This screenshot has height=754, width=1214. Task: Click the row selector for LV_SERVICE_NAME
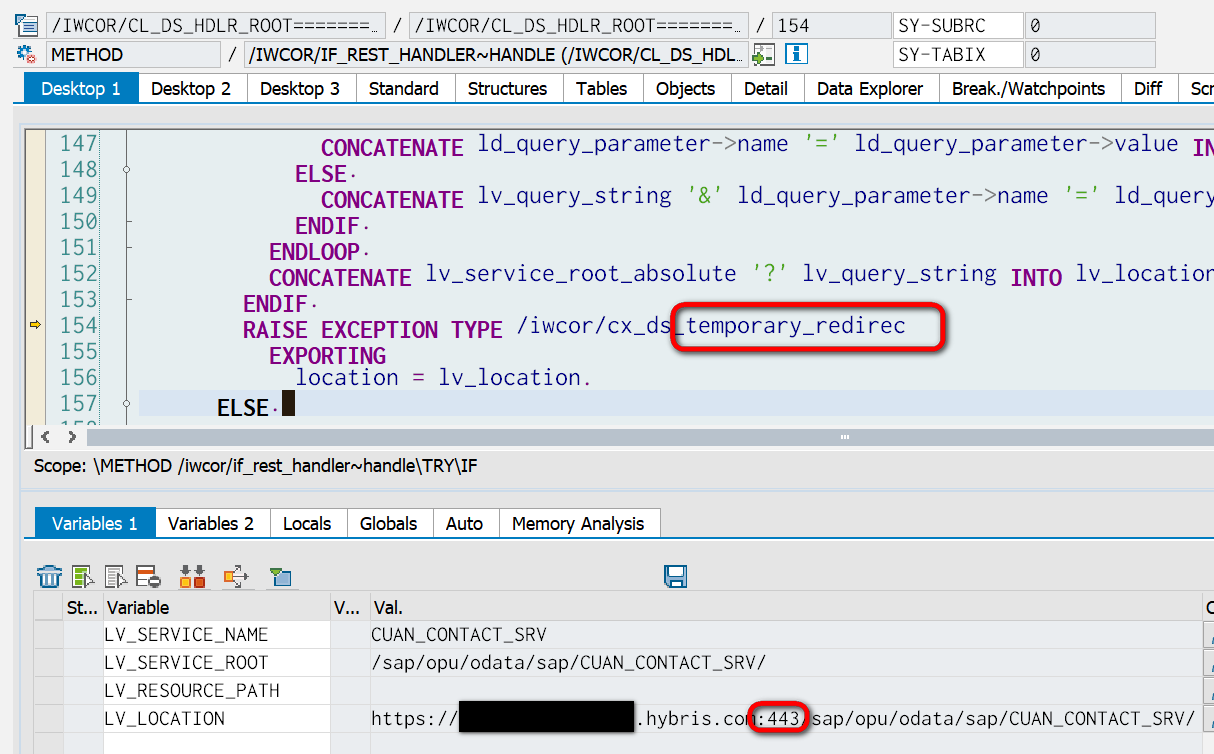pos(49,634)
